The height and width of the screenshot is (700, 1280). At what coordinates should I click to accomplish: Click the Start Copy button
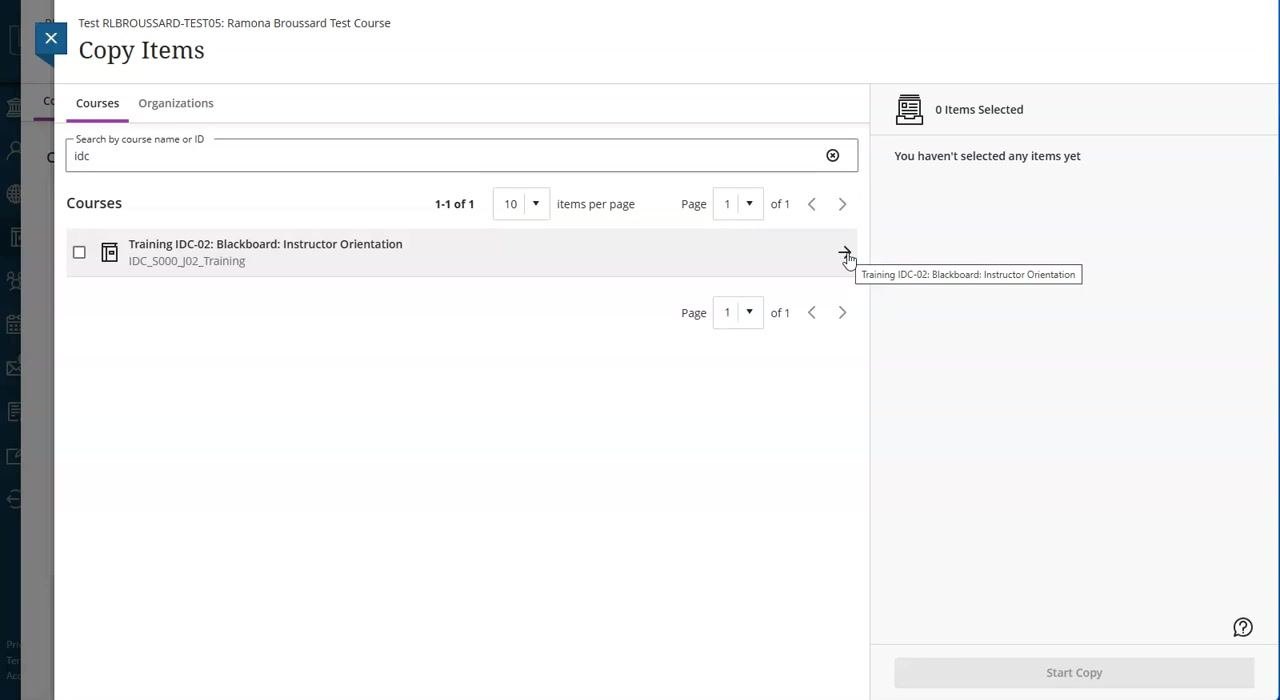(x=1074, y=673)
